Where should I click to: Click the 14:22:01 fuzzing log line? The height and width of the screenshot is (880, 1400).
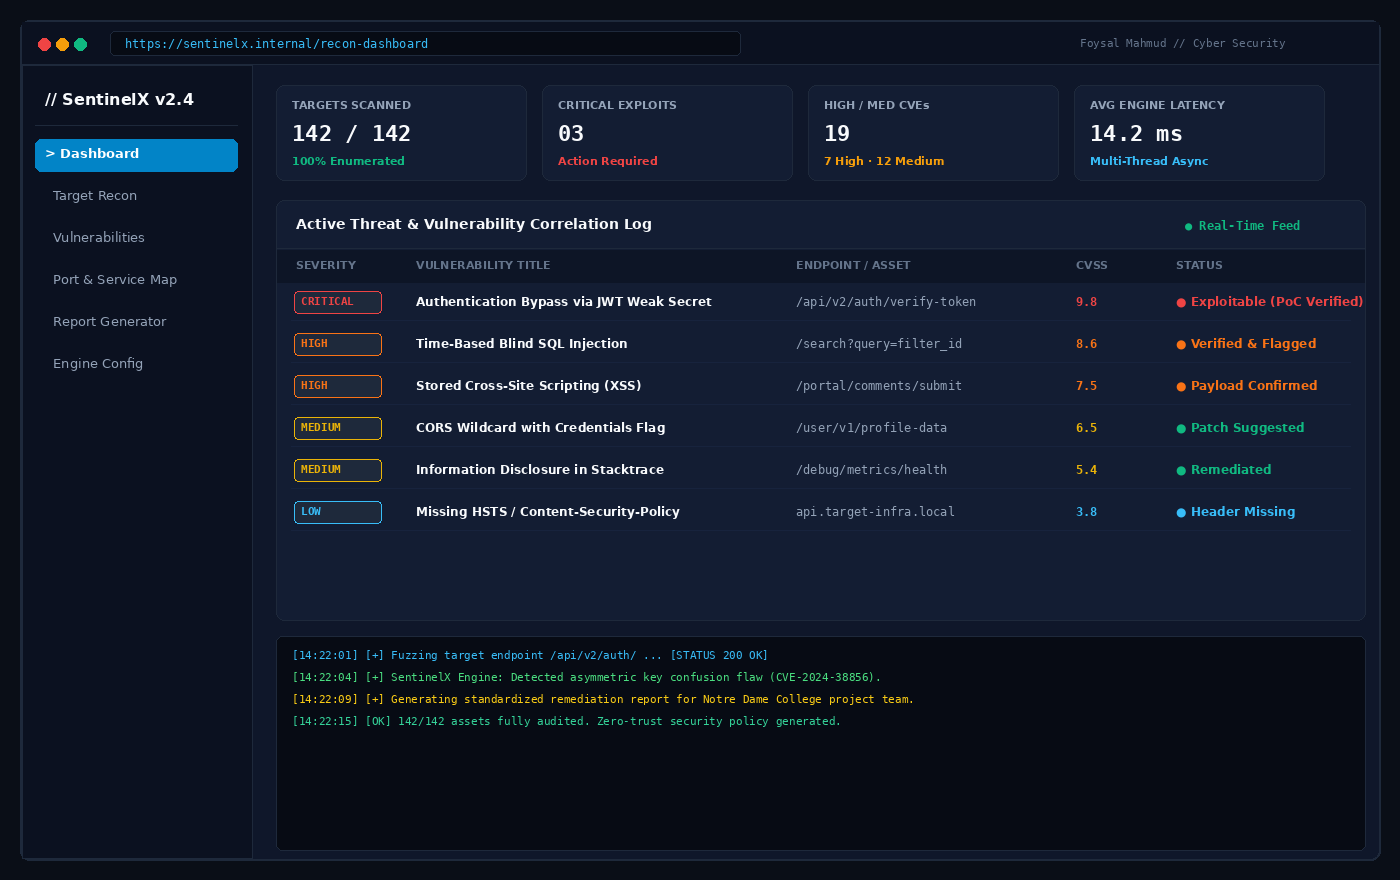tap(530, 656)
